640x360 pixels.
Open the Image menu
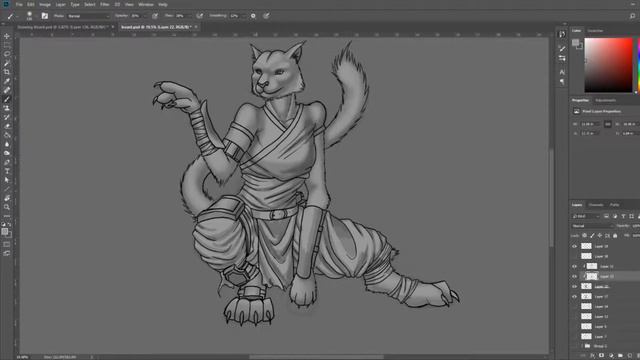coord(45,4)
